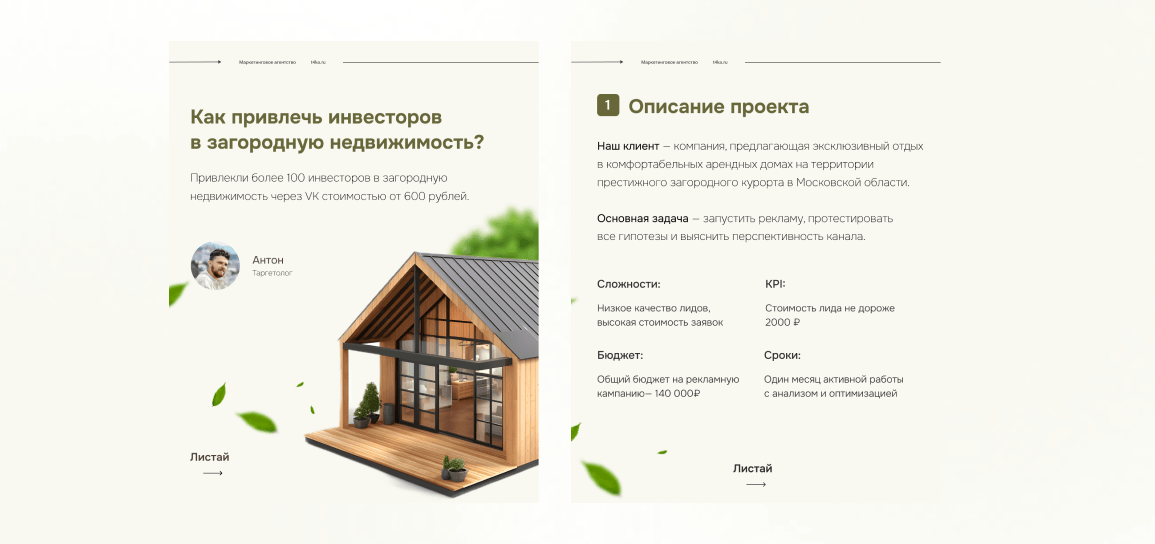Click the heading Описание проекта
The width and height of the screenshot is (1155, 544).
point(719,107)
